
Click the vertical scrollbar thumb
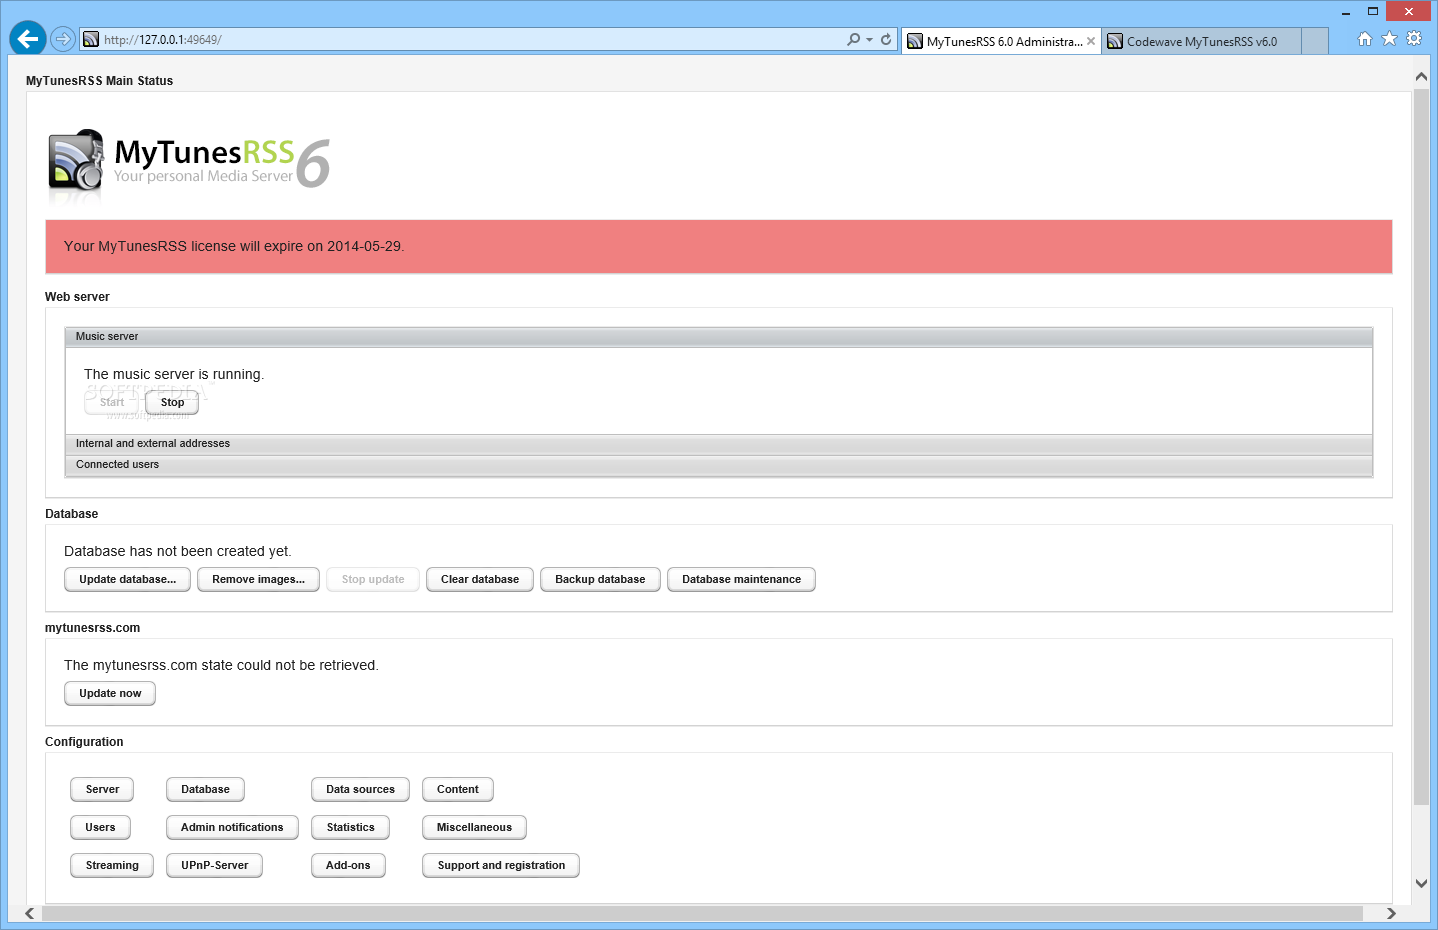1421,447
